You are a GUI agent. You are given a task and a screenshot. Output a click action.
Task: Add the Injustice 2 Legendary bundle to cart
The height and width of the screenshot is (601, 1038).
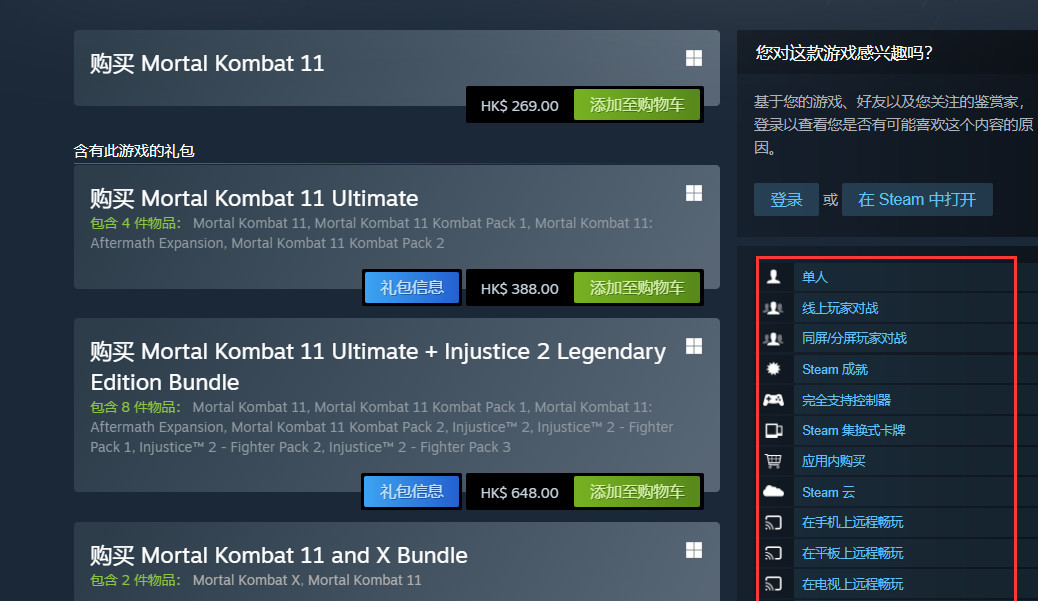click(637, 492)
